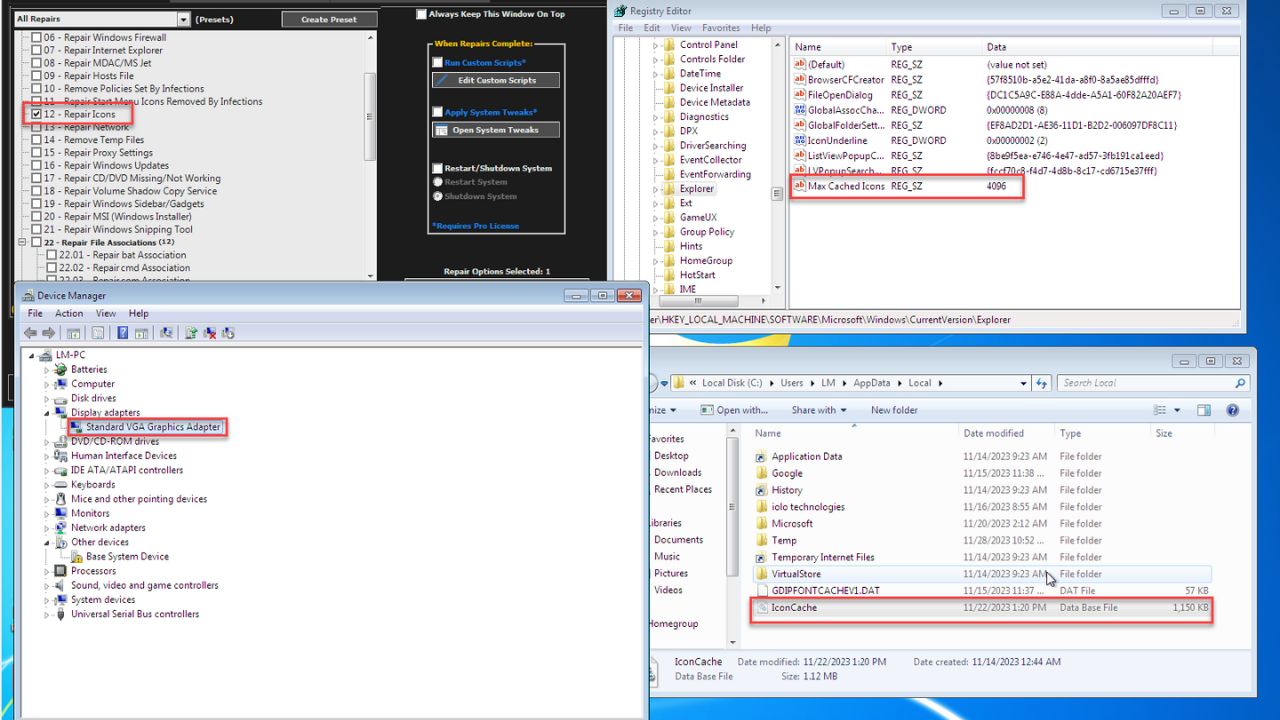Open the All Repairs presets dropdown
Image resolution: width=1280 pixels, height=720 pixels.
(183, 19)
